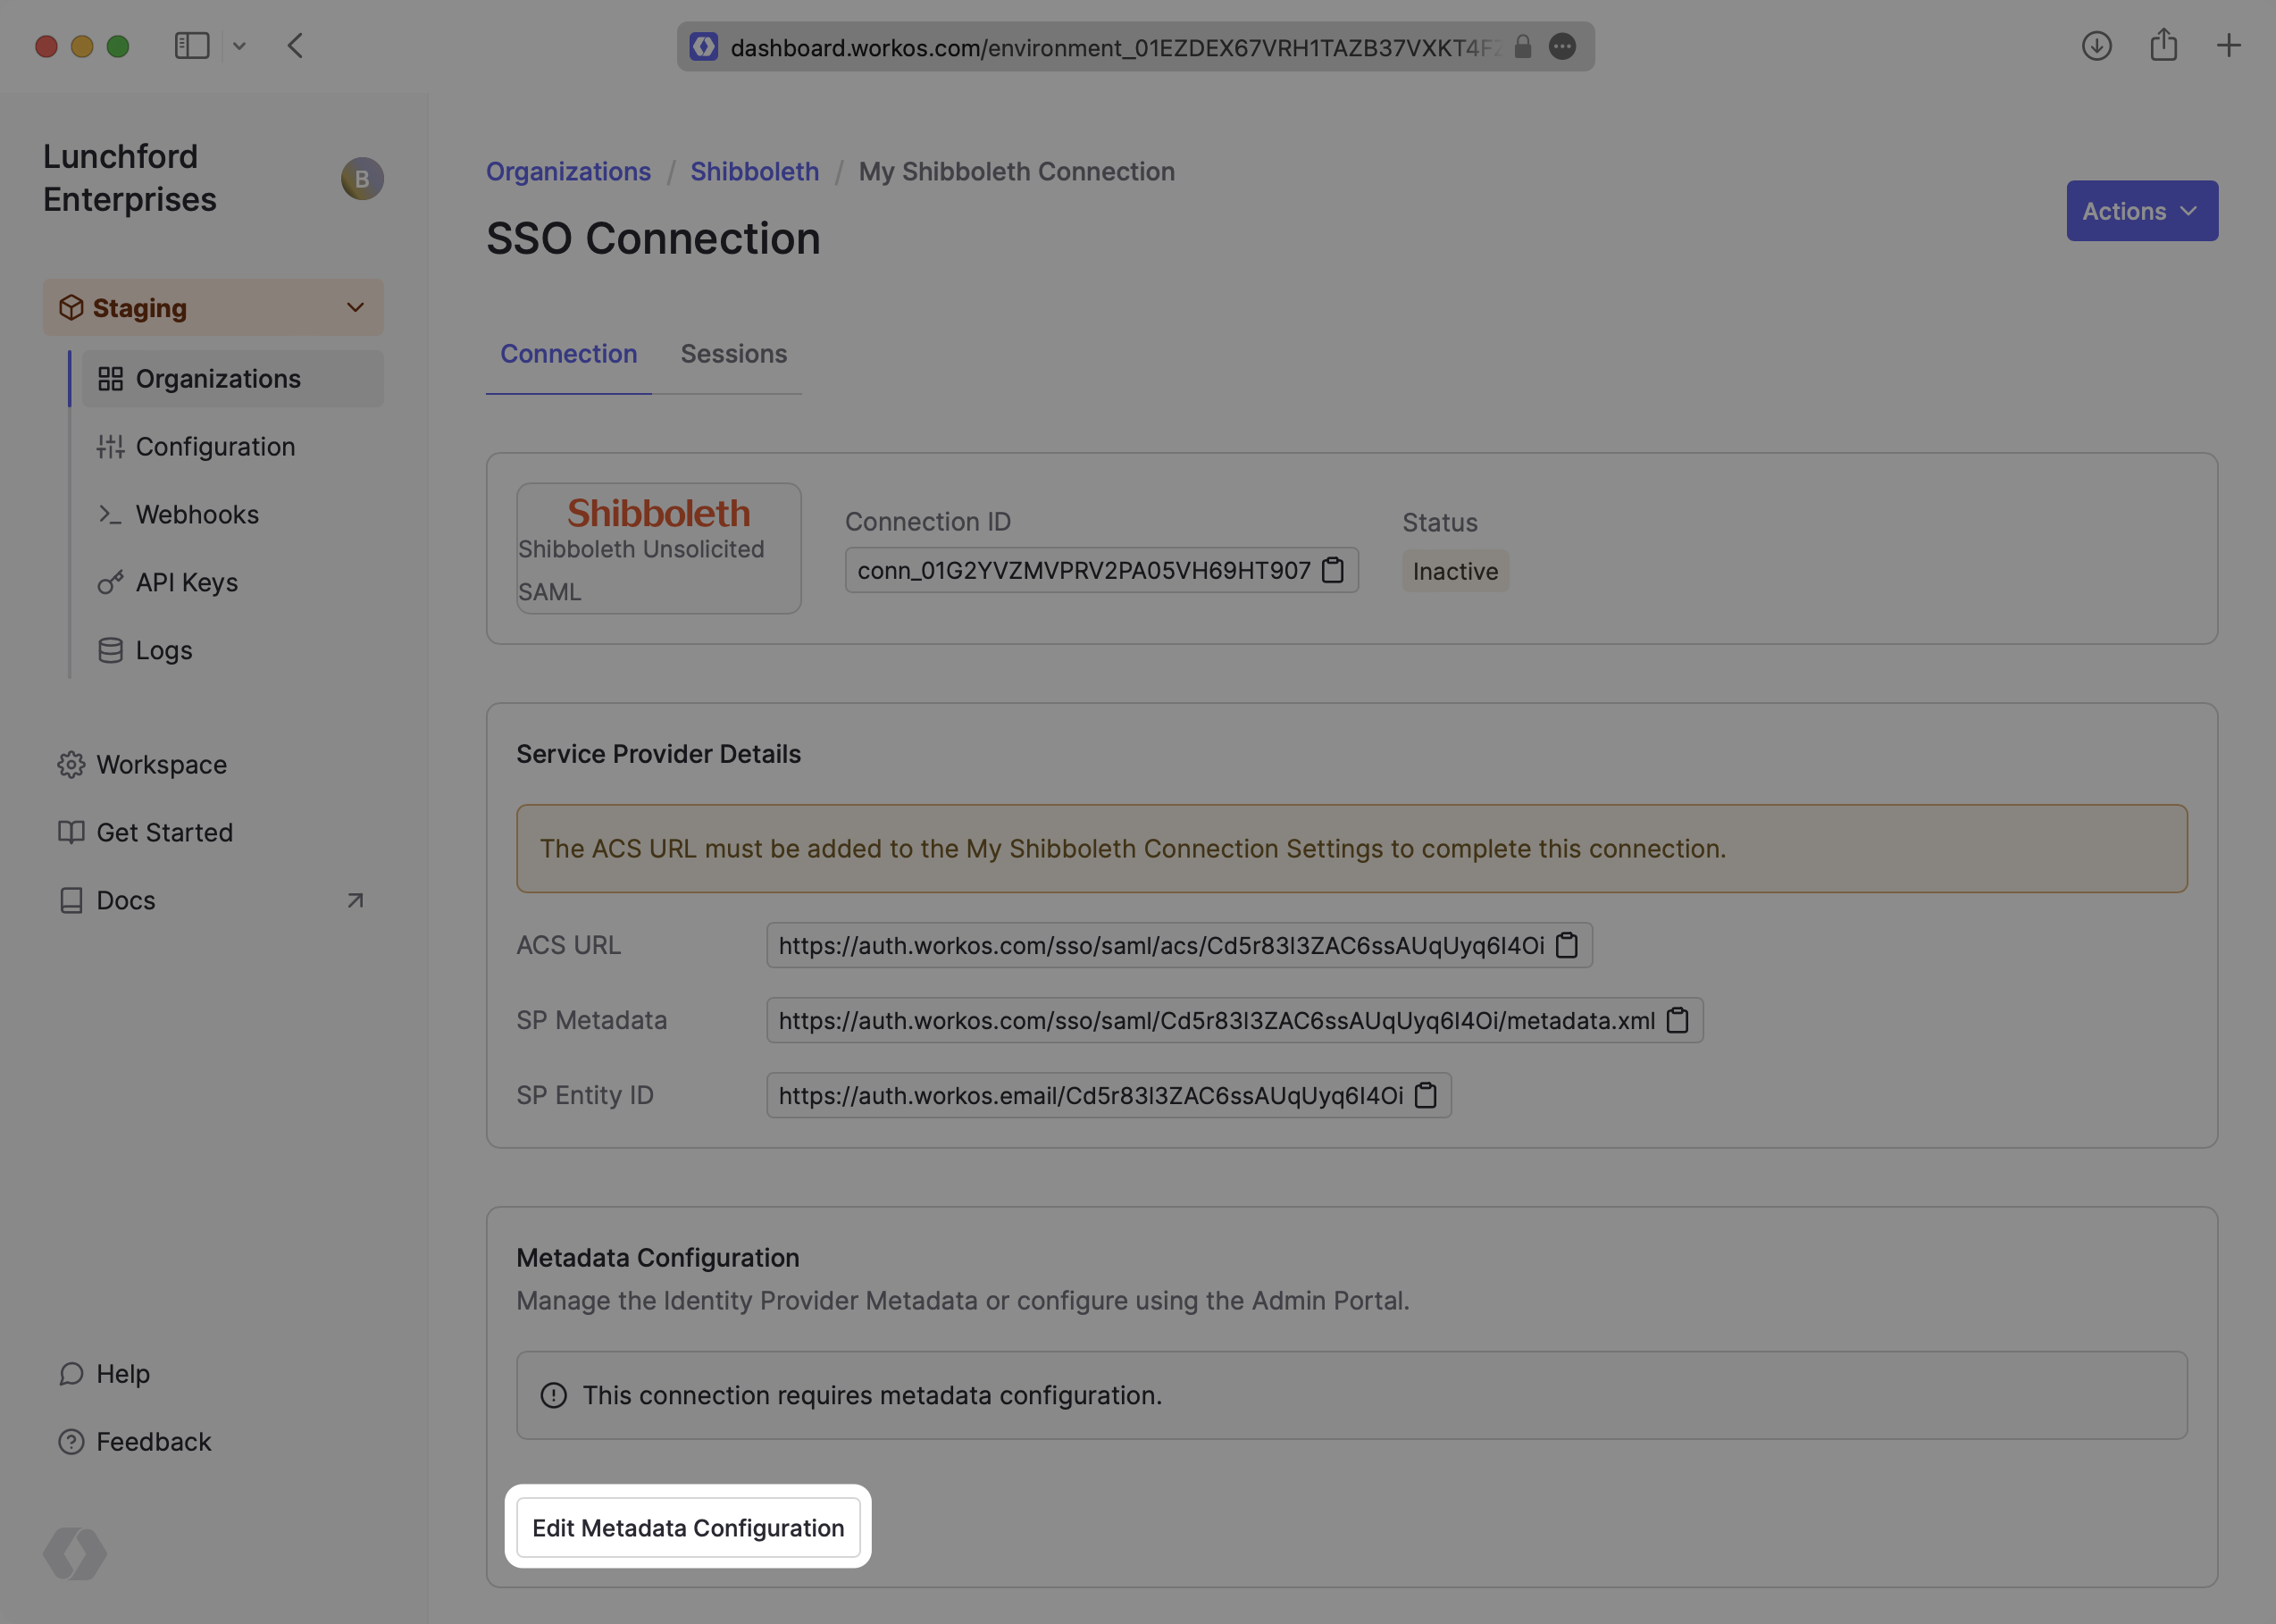The height and width of the screenshot is (1624, 2276).
Task: Expand sidebar toggle options chevron
Action: (x=239, y=46)
